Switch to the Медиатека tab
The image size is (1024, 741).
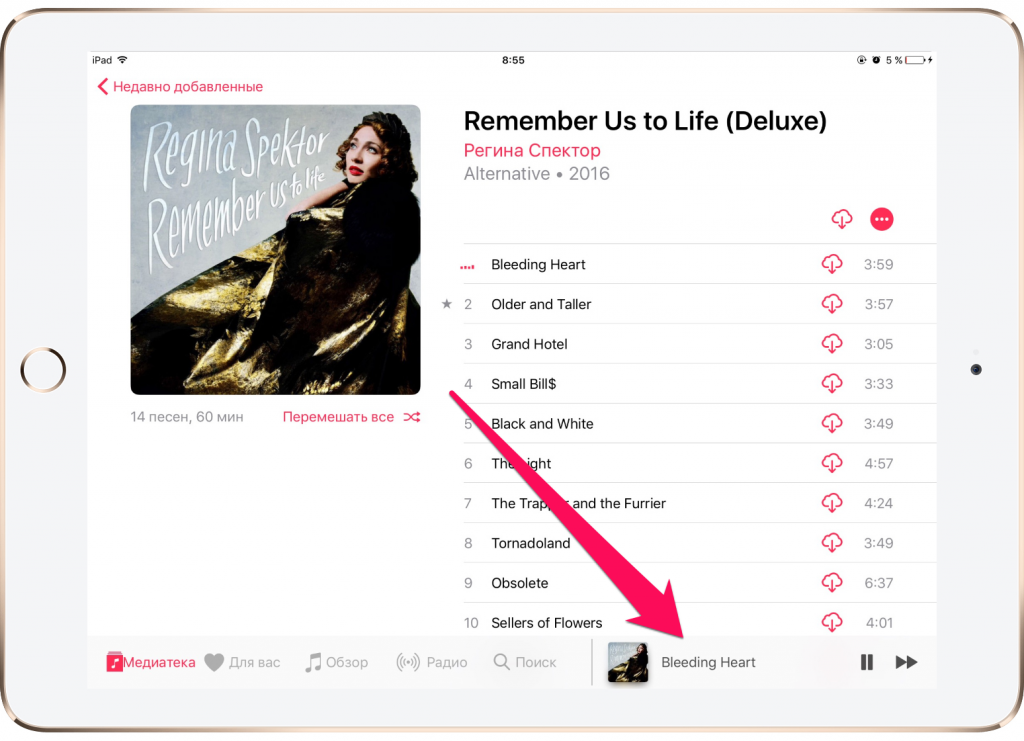point(151,662)
